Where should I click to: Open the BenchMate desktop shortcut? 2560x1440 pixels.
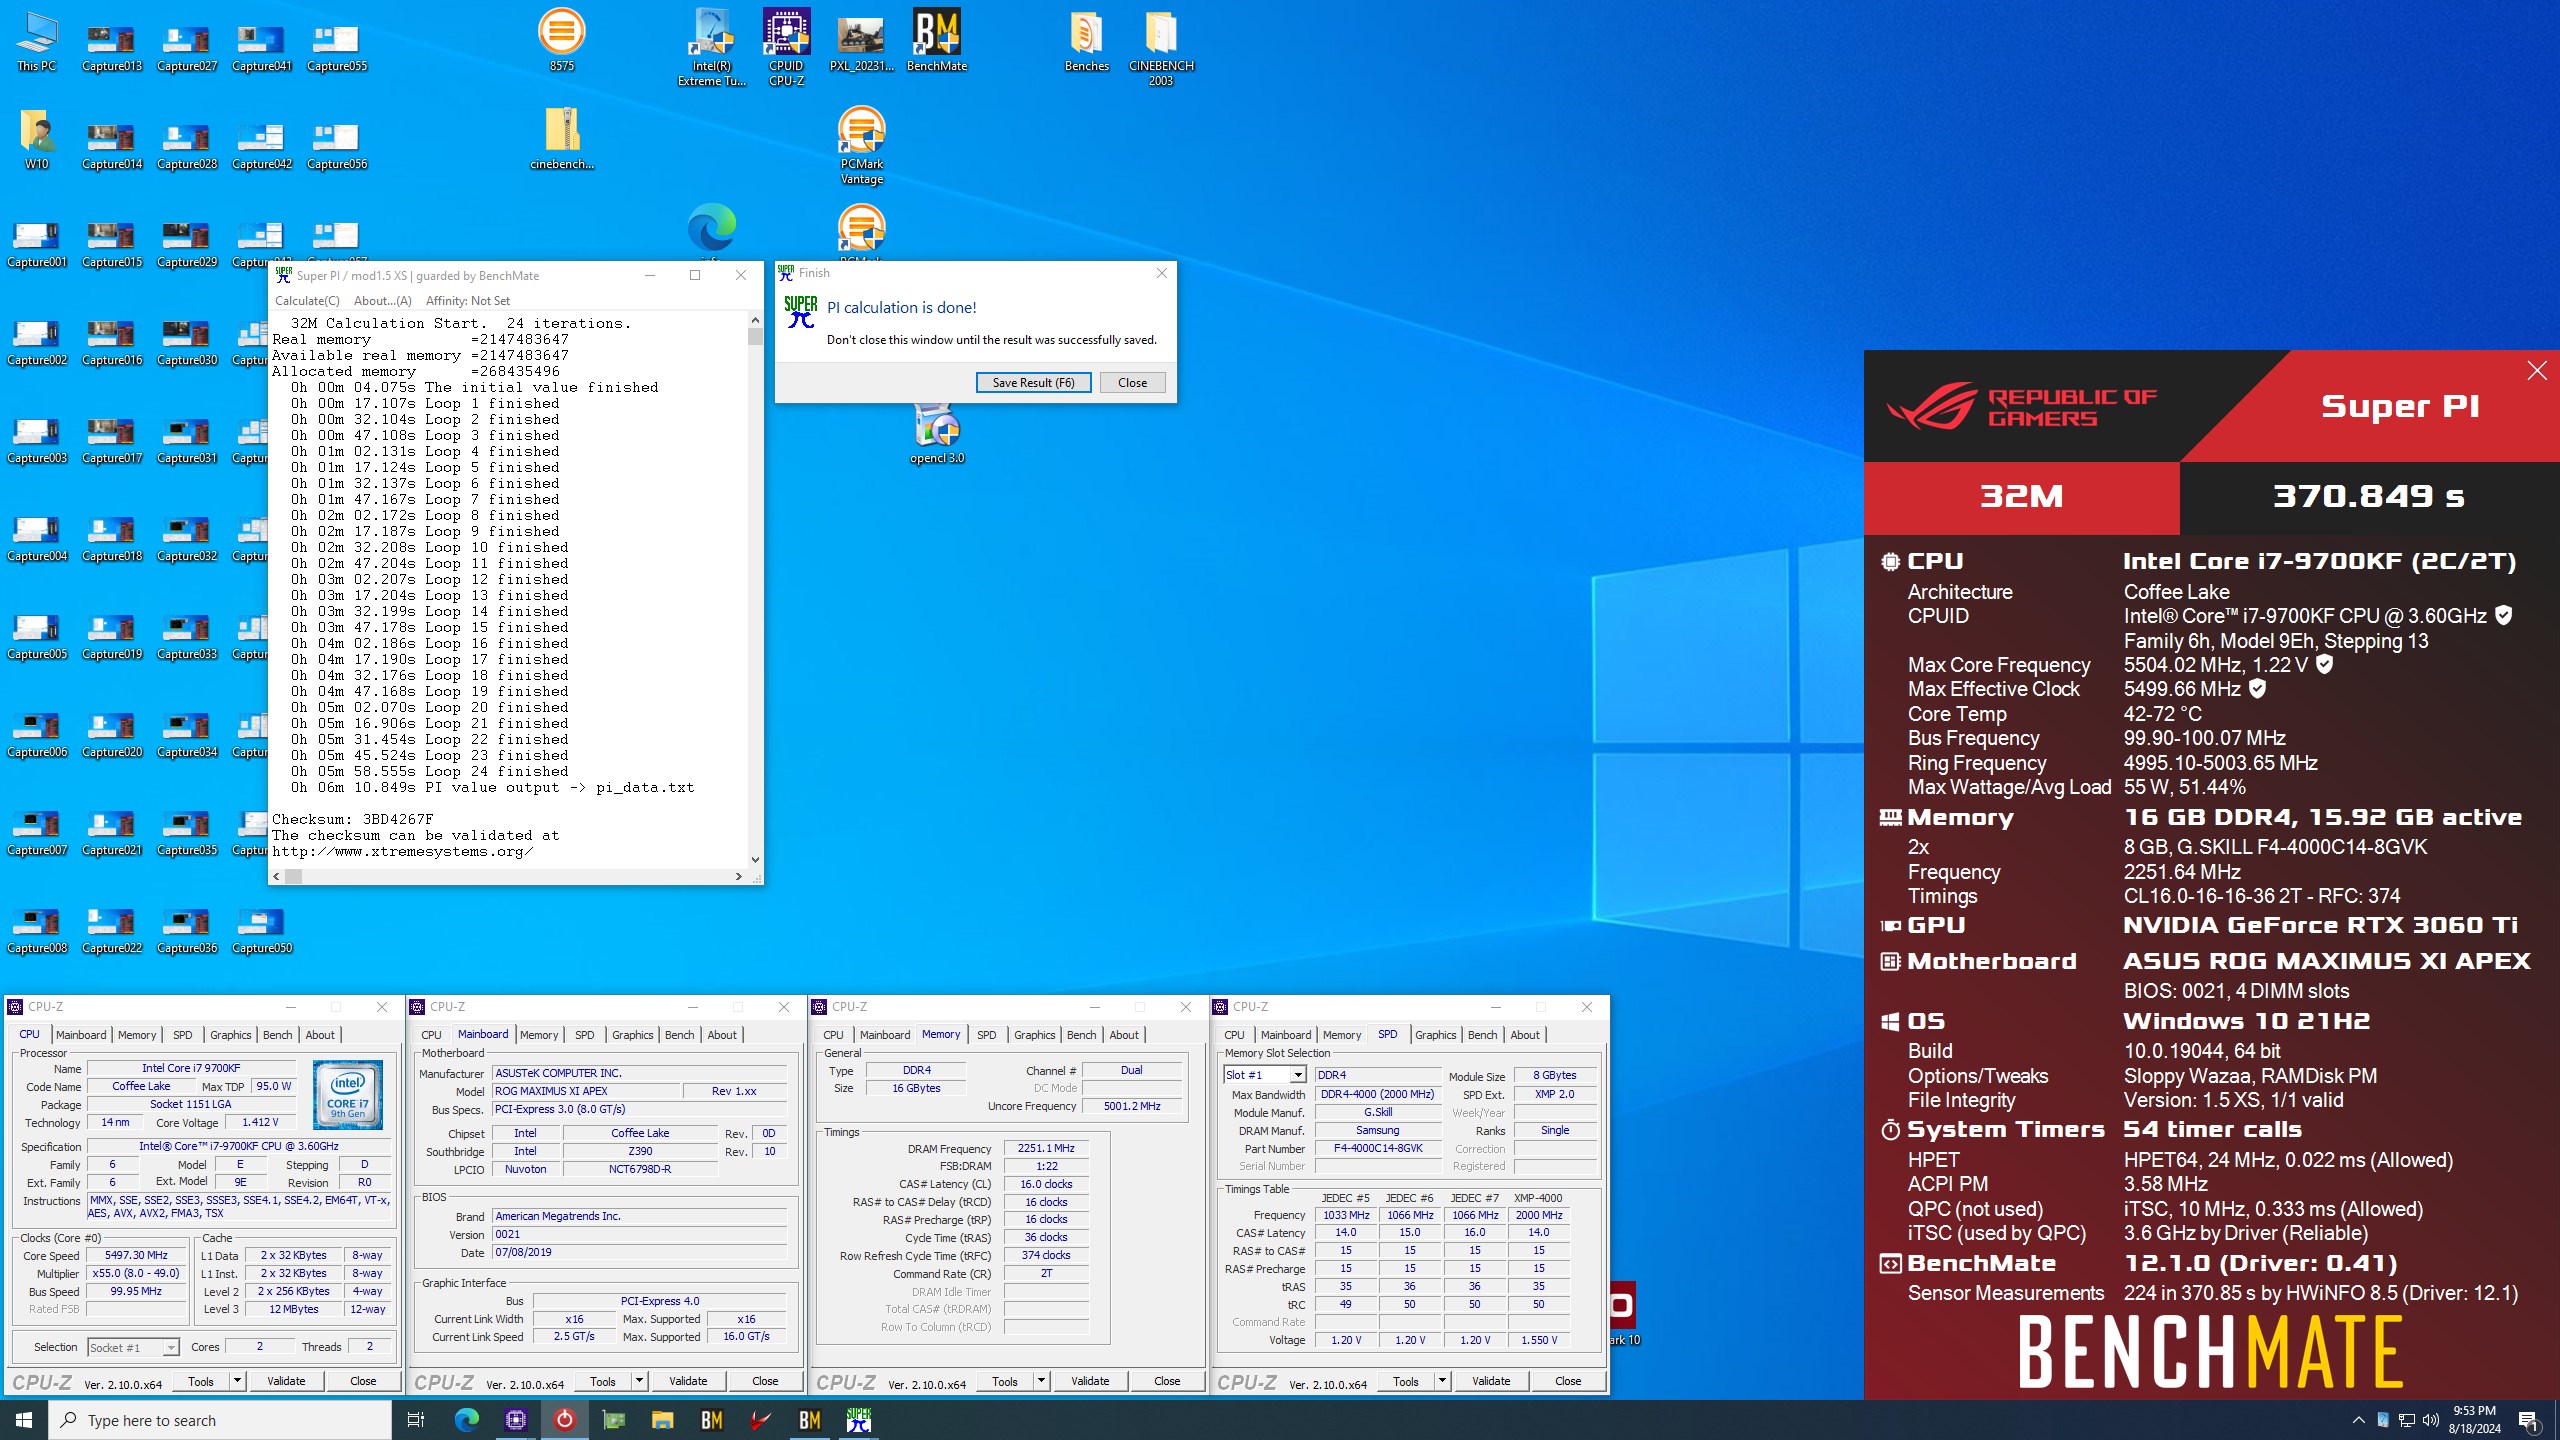point(937,42)
